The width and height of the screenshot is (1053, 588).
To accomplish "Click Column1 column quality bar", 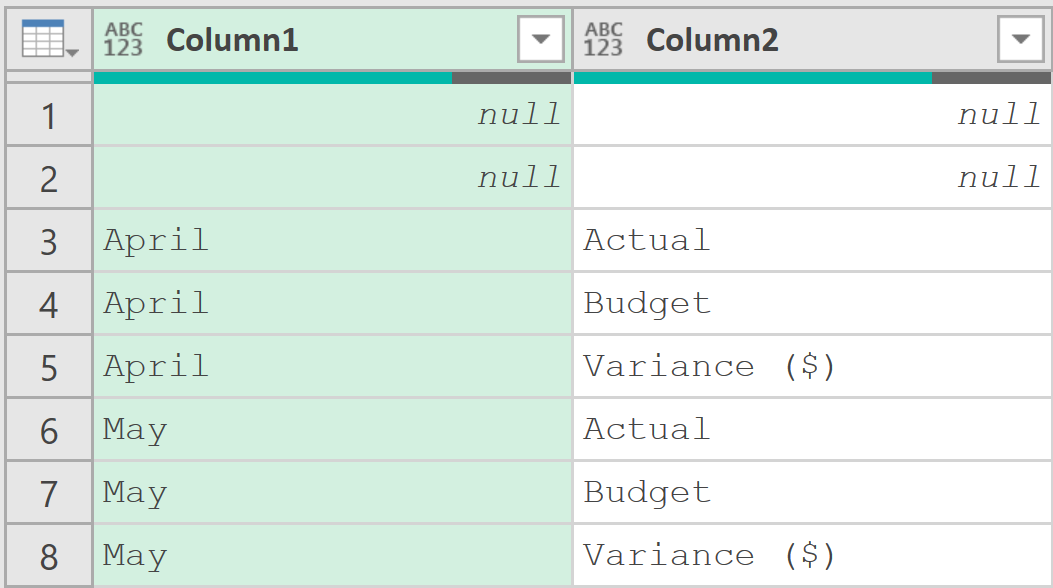I will click(x=332, y=78).
